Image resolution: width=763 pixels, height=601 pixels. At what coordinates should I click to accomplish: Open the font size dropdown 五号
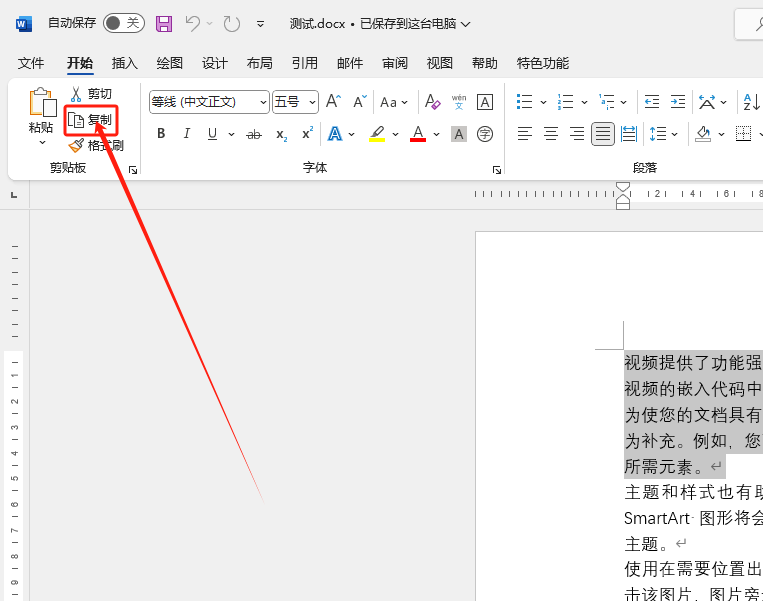click(295, 102)
